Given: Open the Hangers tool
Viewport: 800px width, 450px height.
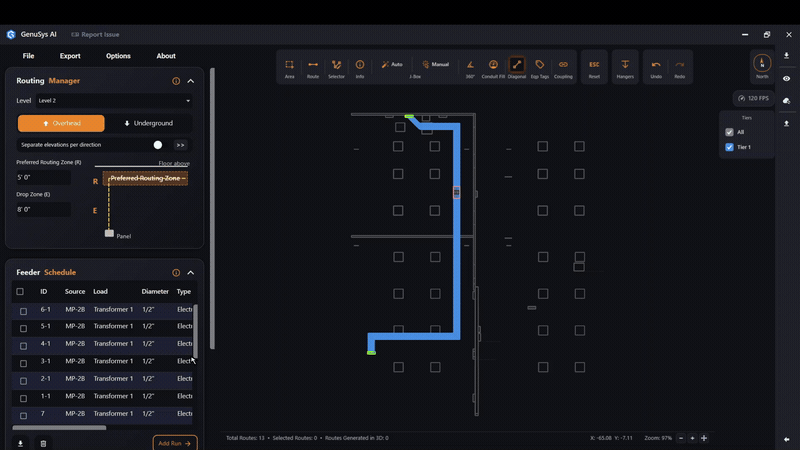Looking at the screenshot, I should pyautogui.click(x=625, y=68).
